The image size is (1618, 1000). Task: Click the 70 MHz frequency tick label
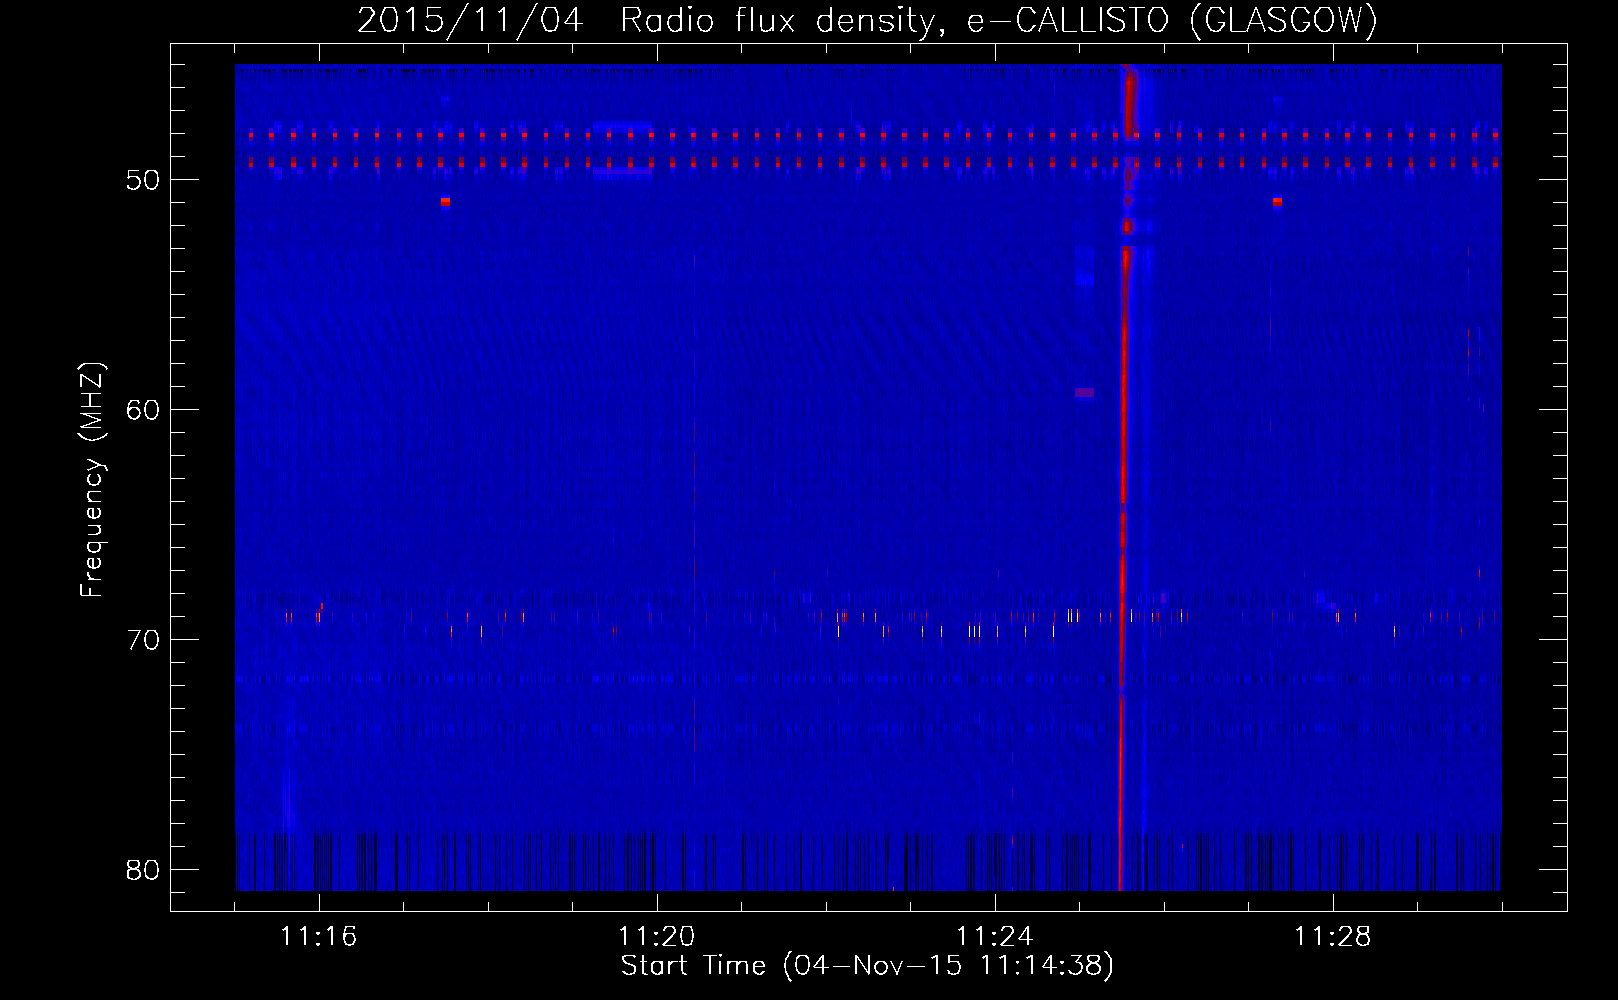(143, 640)
